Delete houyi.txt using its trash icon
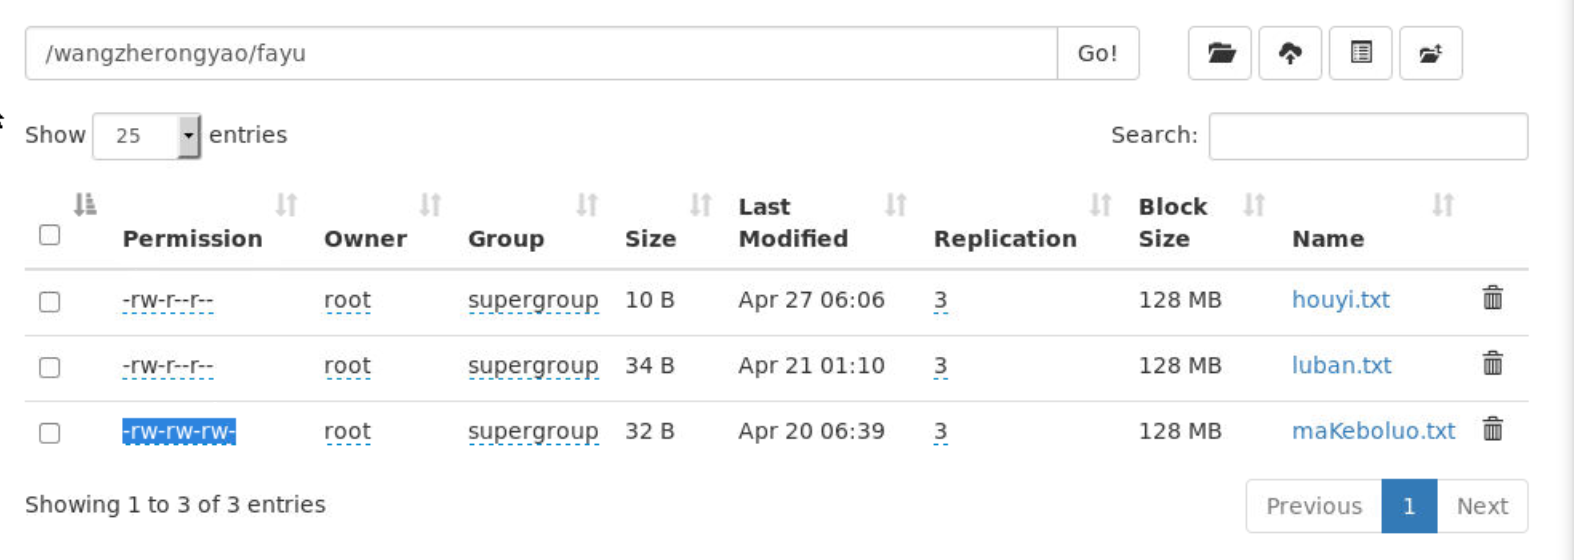Image resolution: width=1574 pixels, height=560 pixels. (x=1492, y=297)
